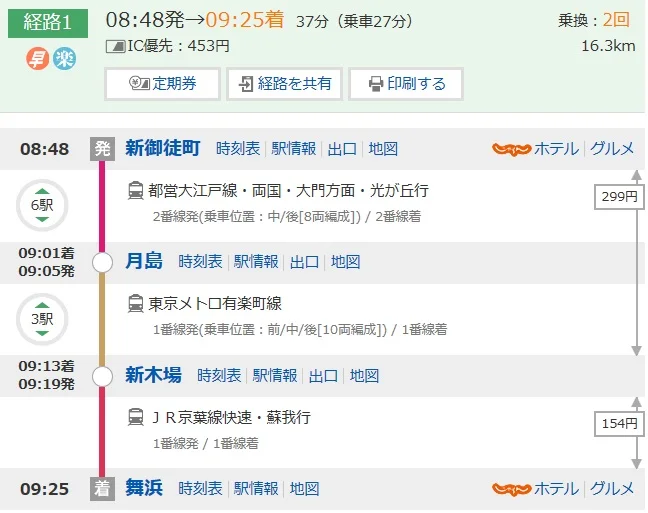Click グルメ link in 舞浜 row
The image size is (648, 513).
612,489
